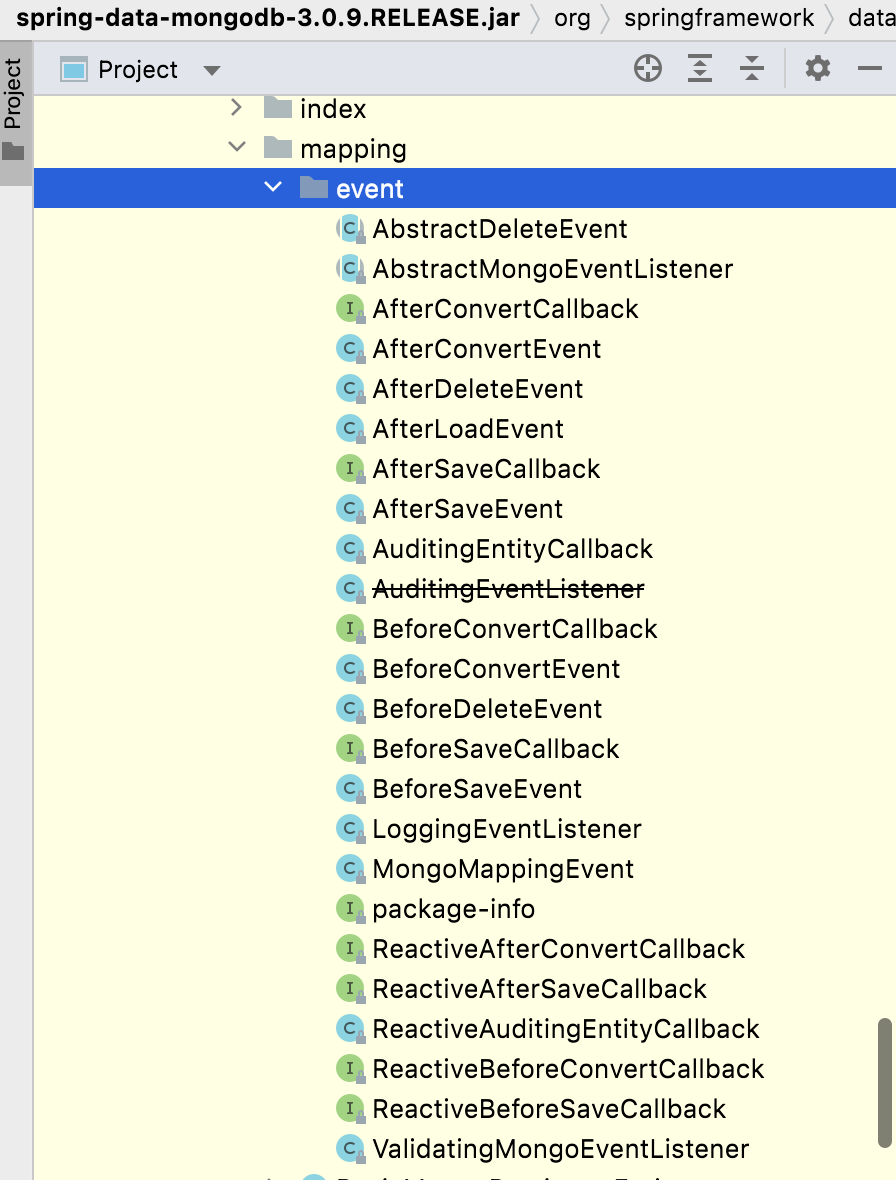Viewport: 896px width, 1180px height.
Task: Select the index folder name
Action: point(333,108)
